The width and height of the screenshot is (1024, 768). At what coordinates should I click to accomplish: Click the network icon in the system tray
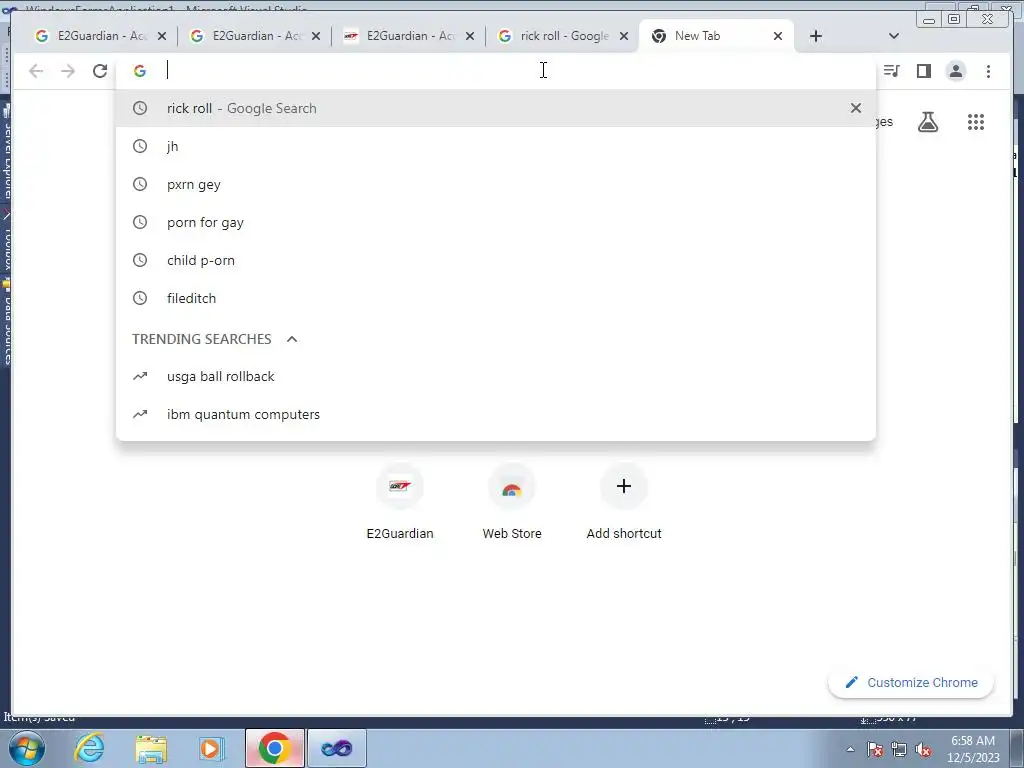point(899,749)
